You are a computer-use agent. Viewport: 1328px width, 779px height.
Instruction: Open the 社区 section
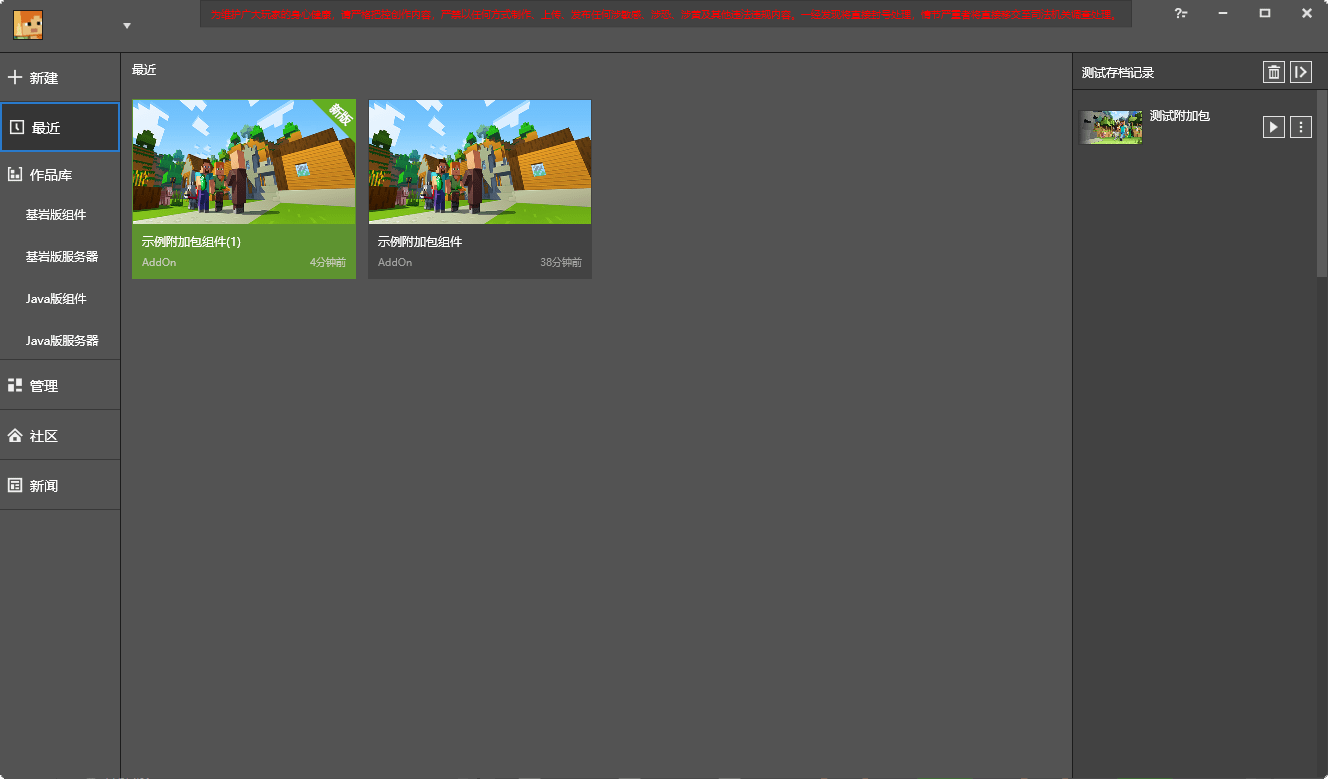pyautogui.click(x=60, y=436)
